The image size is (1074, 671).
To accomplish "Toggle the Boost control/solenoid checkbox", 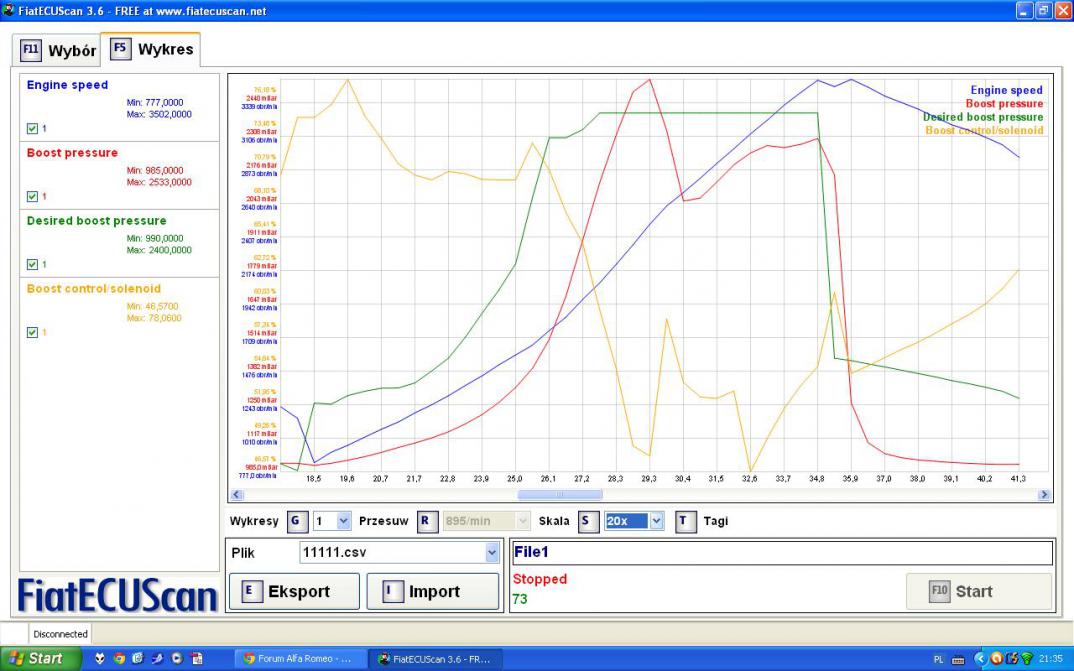I will [32, 332].
